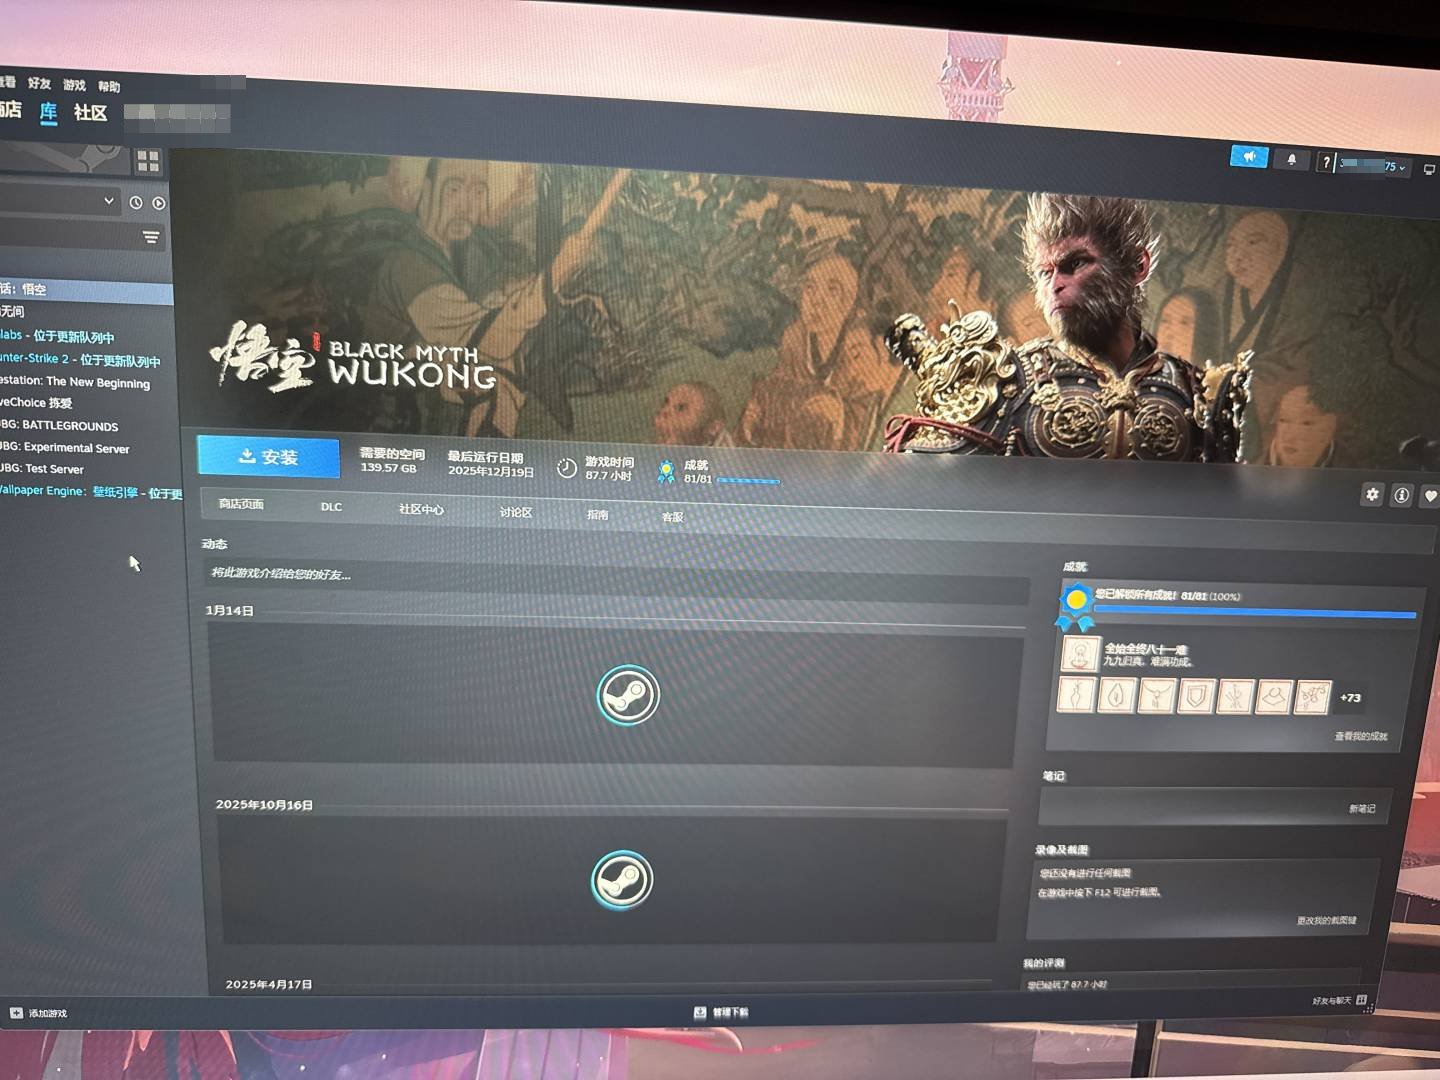Open the 指南 tab
This screenshot has width=1440, height=1080.
point(597,514)
